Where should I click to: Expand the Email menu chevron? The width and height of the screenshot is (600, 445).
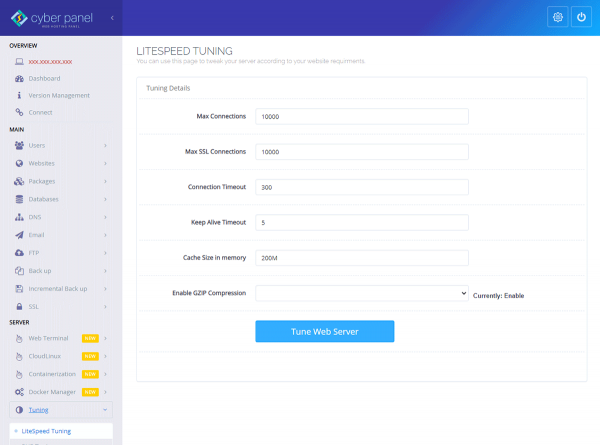[105, 235]
